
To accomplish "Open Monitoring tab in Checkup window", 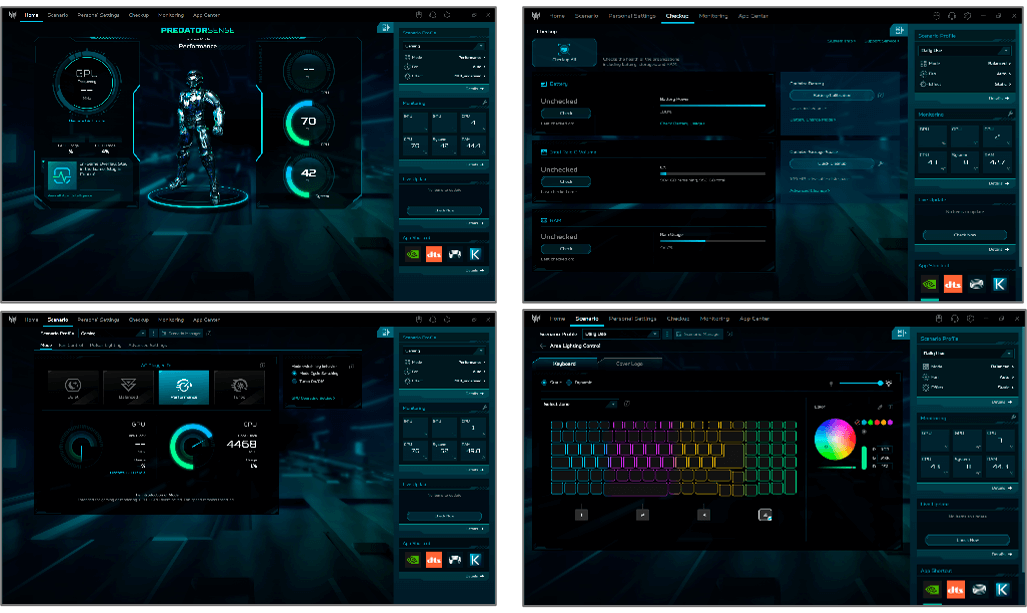I will (713, 16).
